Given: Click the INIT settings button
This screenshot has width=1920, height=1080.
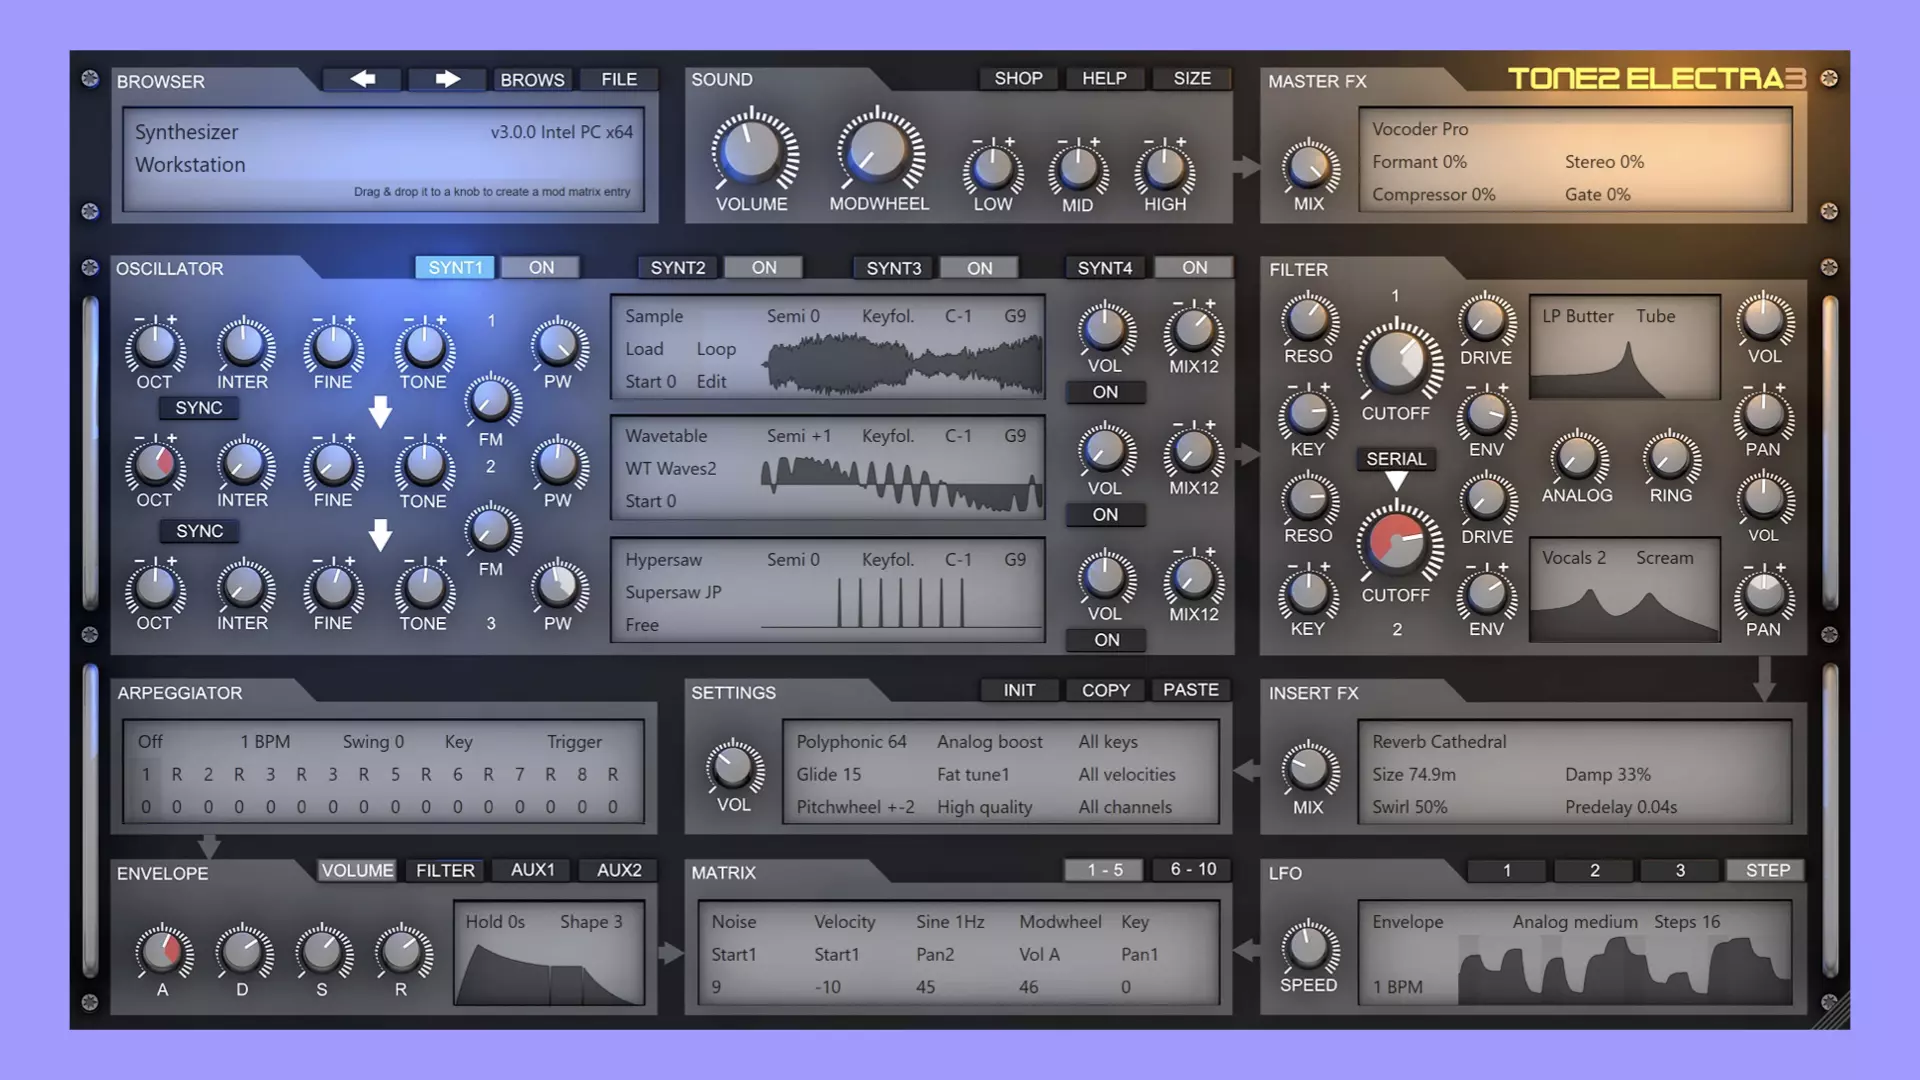Looking at the screenshot, I should pos(1019,690).
